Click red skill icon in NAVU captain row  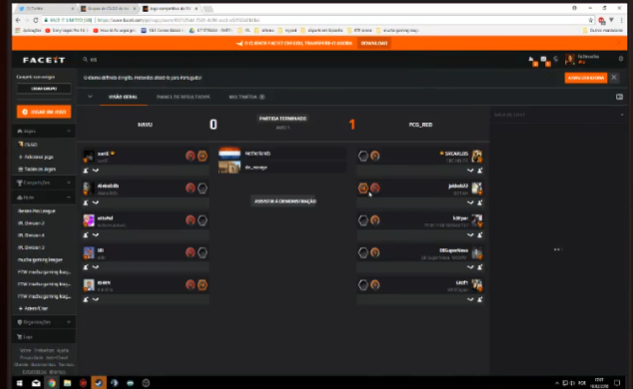pos(190,156)
